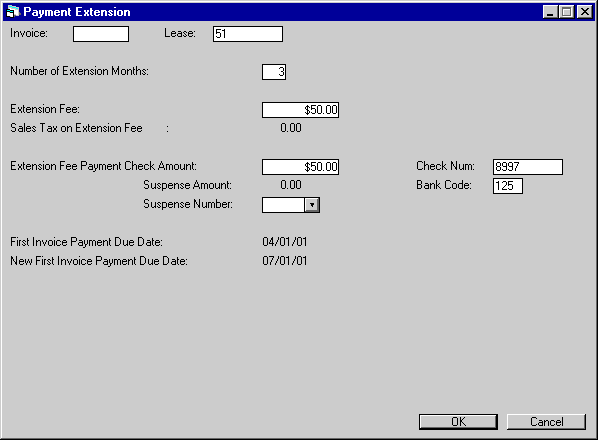
Task: Click the Payment Extension title bar text
Action: (77, 12)
